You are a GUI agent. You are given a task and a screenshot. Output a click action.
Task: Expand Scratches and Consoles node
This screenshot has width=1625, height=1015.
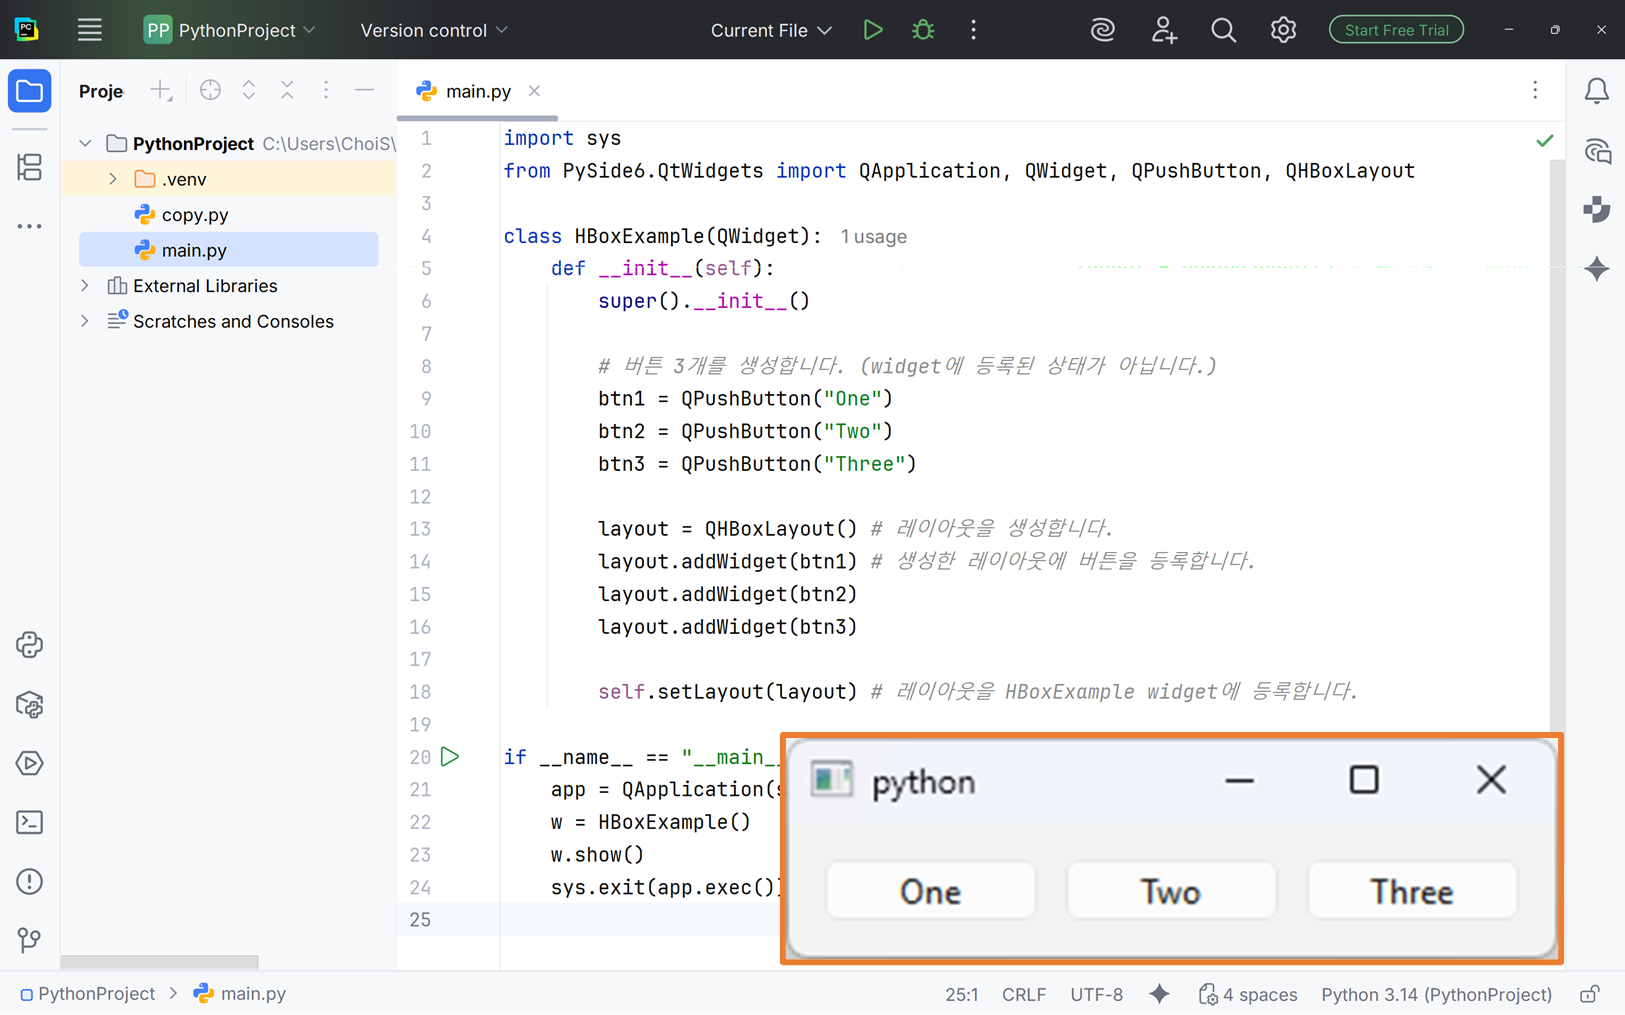tap(86, 321)
